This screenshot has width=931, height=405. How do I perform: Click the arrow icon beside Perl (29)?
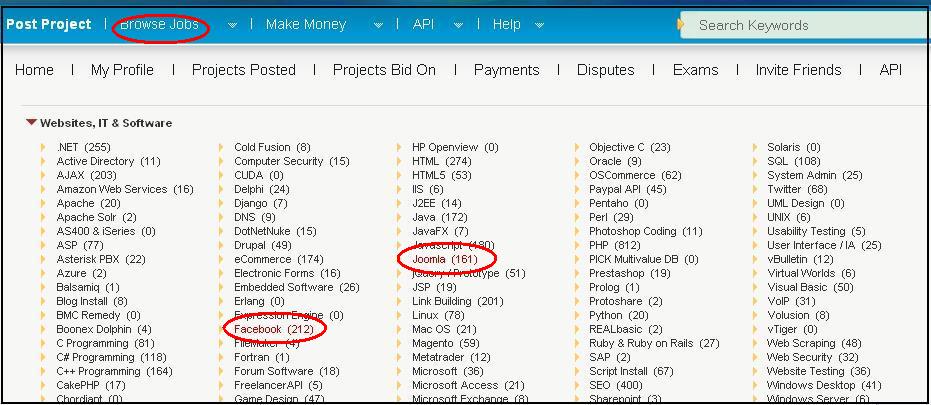point(577,217)
